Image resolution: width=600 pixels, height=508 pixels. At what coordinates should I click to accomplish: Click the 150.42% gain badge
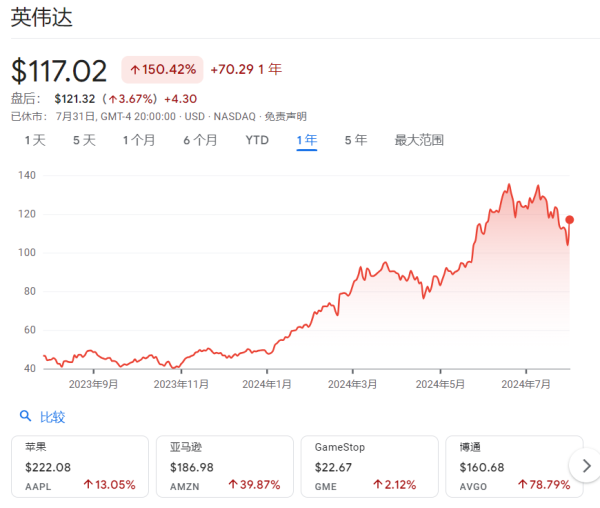coord(162,70)
